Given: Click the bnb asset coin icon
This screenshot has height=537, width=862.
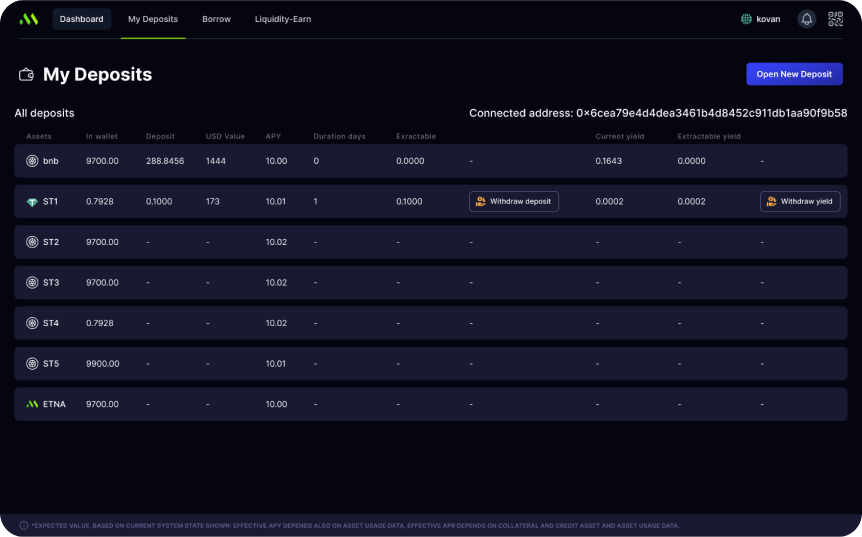Looking at the screenshot, I should [x=32, y=161].
